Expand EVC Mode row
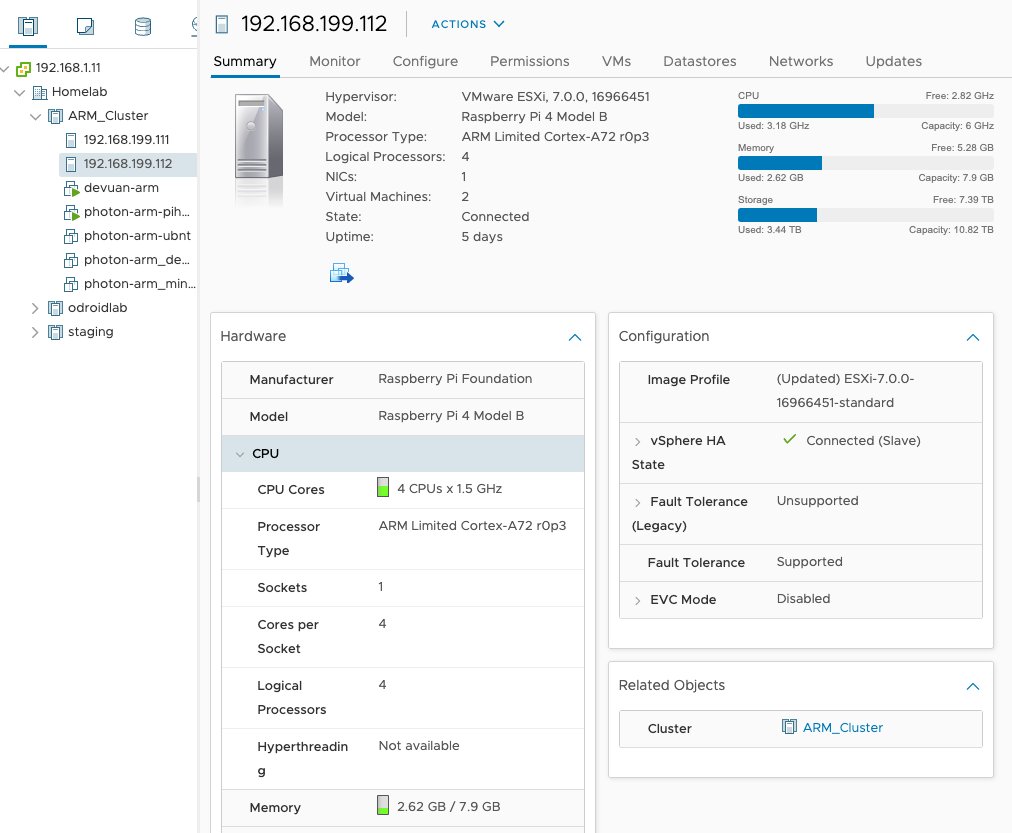Image resolution: width=1012 pixels, height=833 pixels. pos(637,601)
